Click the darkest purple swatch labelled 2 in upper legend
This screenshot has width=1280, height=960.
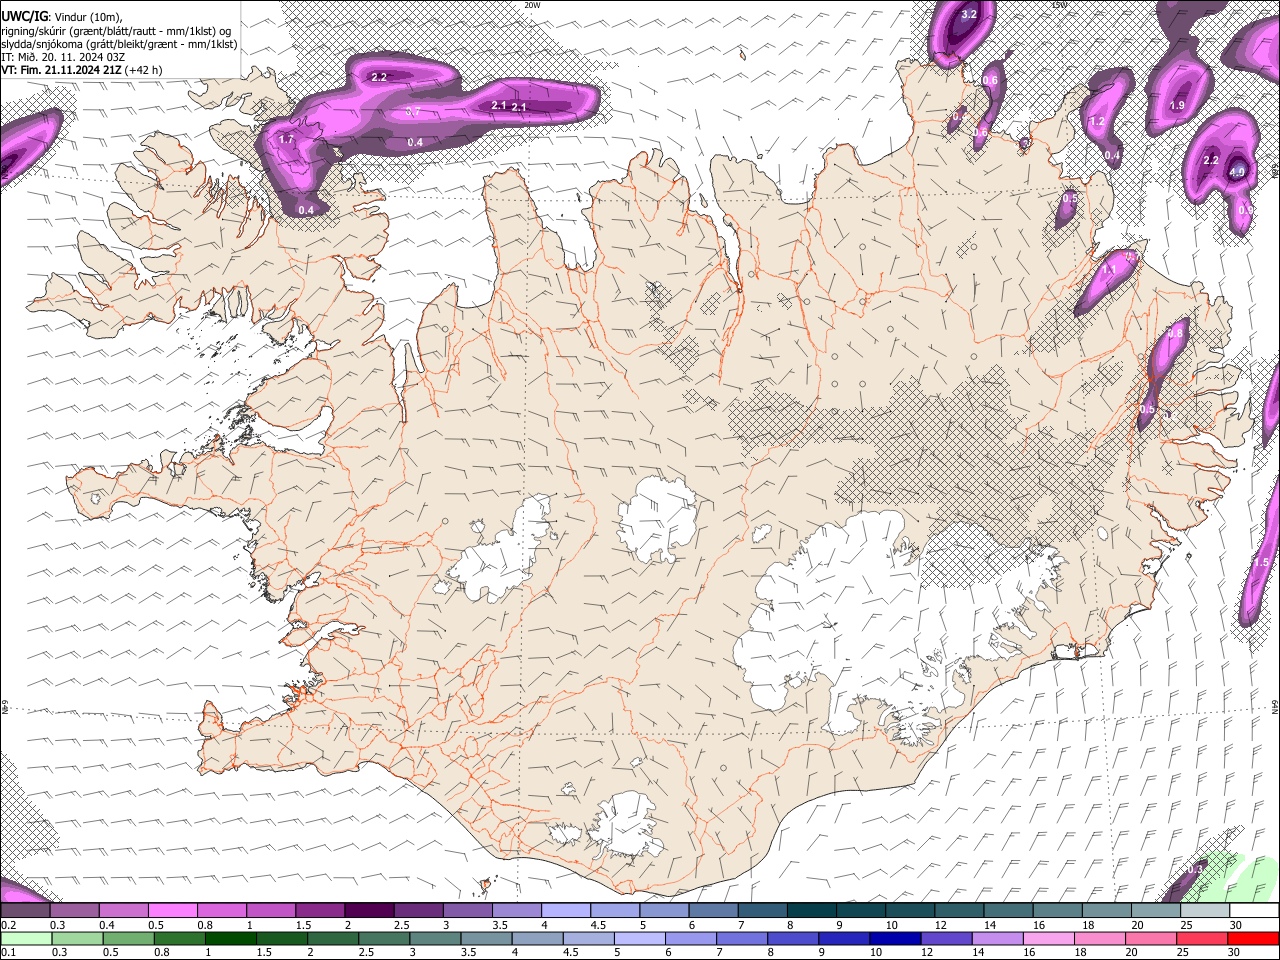[x=369, y=911]
